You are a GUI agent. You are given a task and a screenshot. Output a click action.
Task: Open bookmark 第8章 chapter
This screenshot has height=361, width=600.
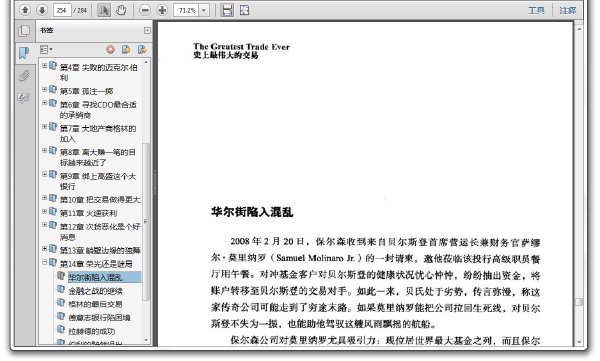[98, 157]
